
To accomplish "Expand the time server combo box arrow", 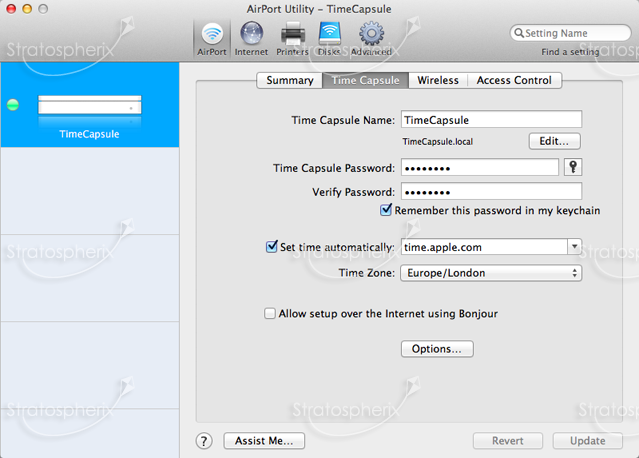I will point(574,247).
